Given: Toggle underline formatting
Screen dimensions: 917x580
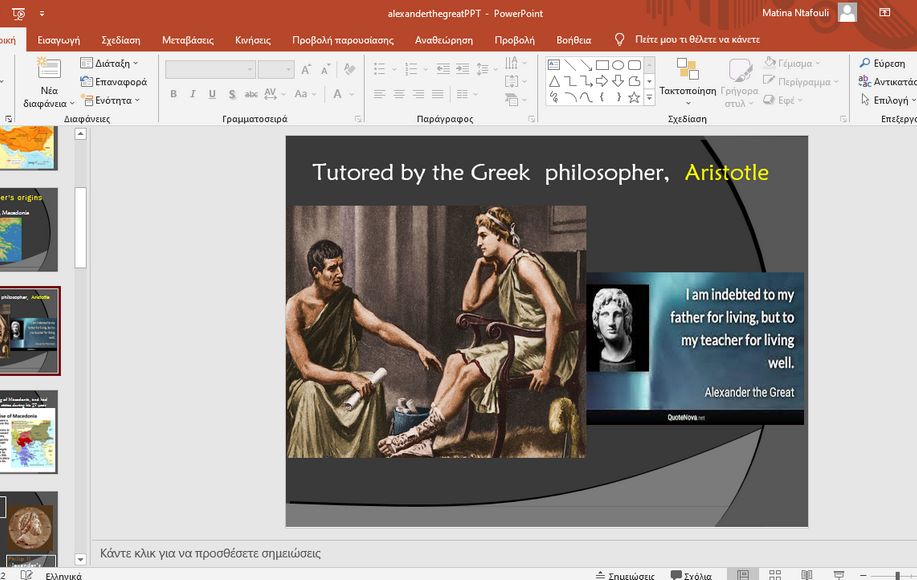Looking at the screenshot, I should (212, 94).
